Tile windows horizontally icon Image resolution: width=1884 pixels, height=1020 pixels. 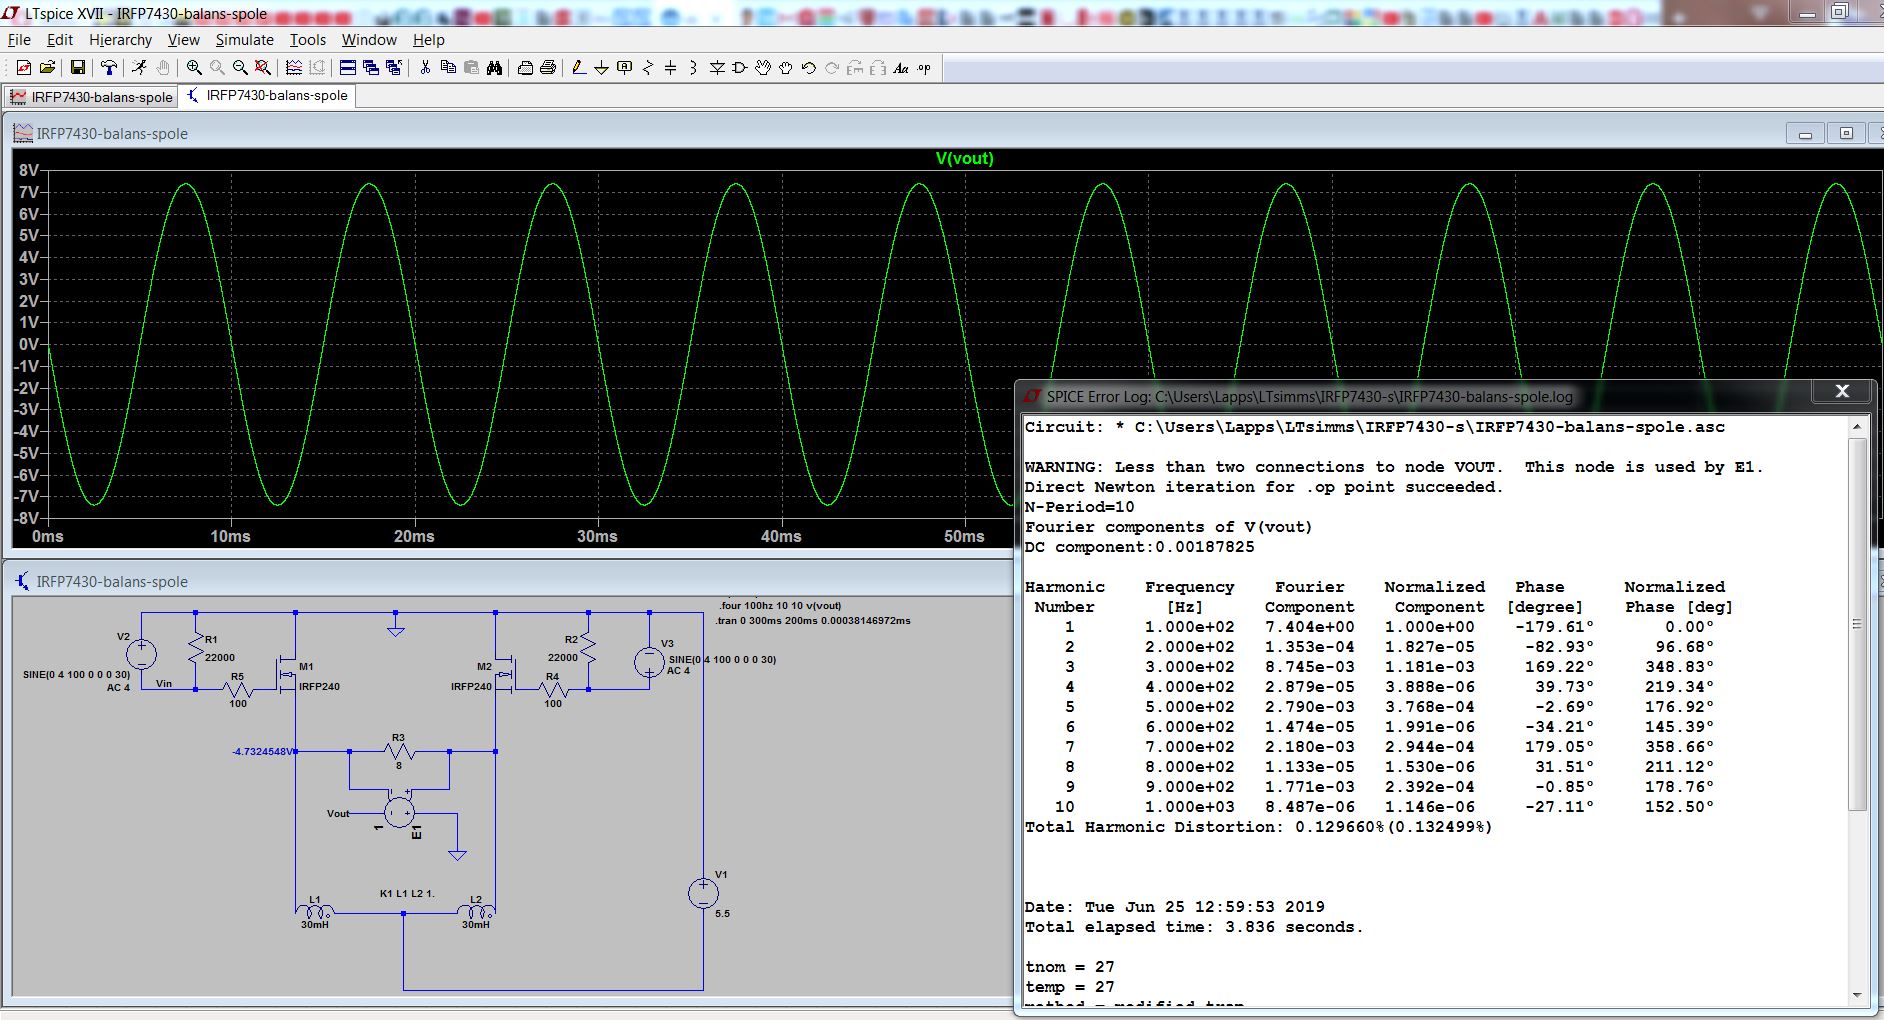pyautogui.click(x=348, y=67)
